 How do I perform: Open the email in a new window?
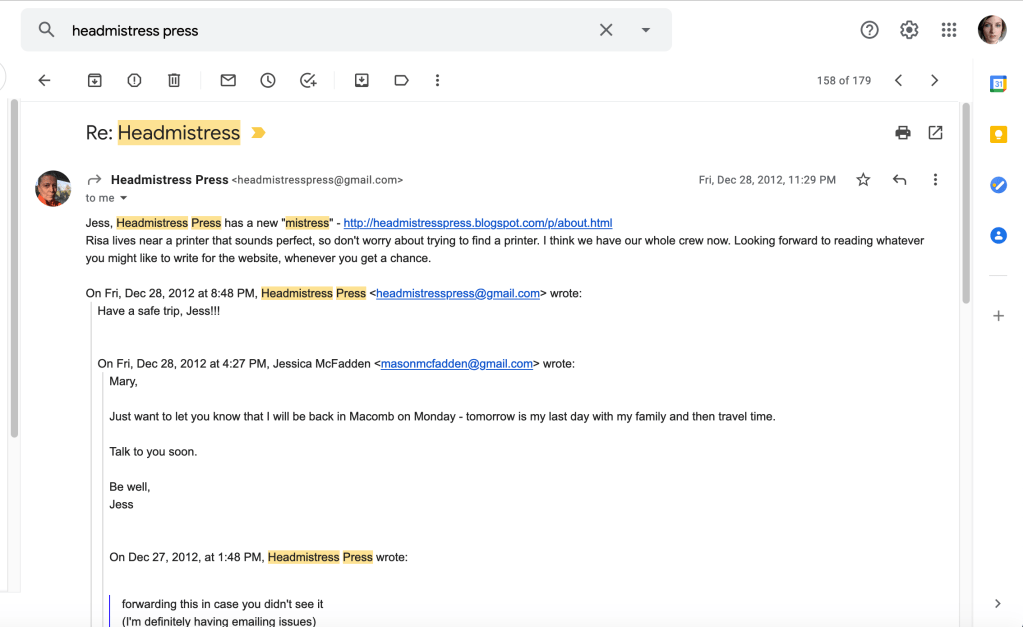click(935, 132)
